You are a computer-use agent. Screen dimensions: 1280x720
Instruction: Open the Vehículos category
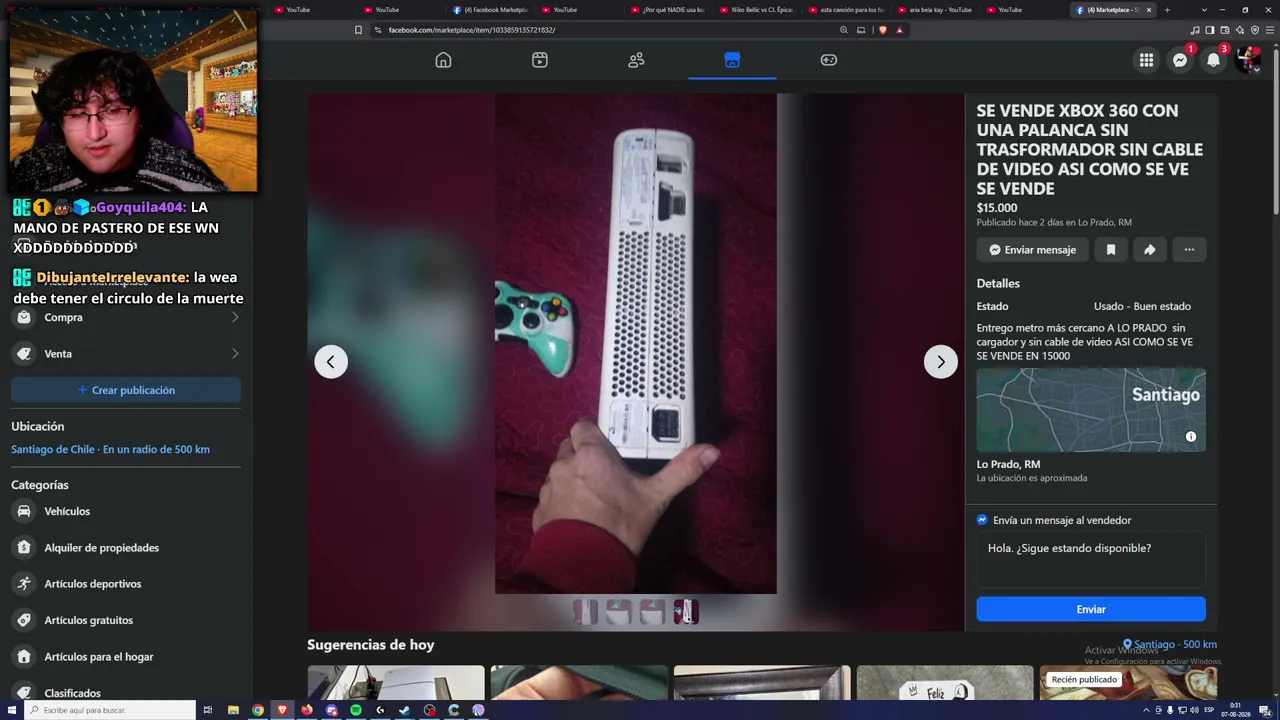click(126, 512)
